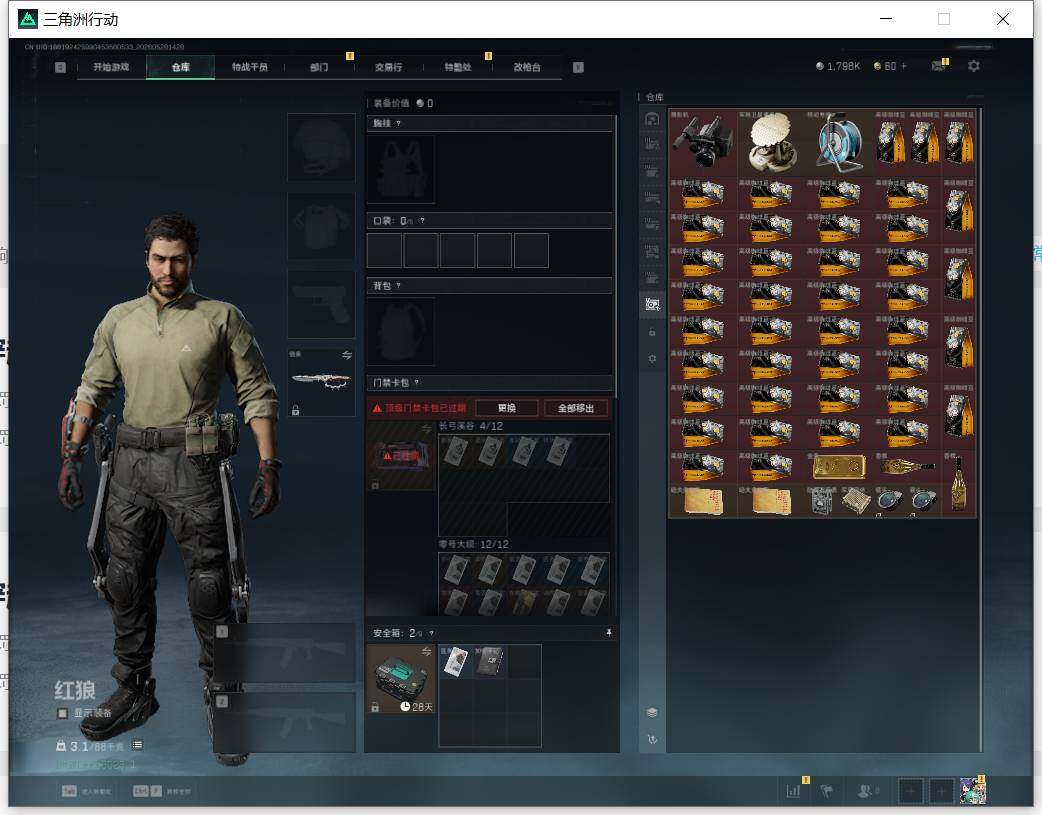Click the empty body armor slot
Screen dimensions: 1042x815
(321, 226)
